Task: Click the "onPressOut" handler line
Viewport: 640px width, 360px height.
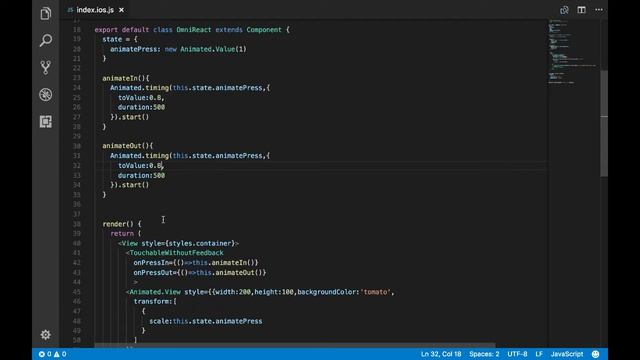Action: pos(200,272)
